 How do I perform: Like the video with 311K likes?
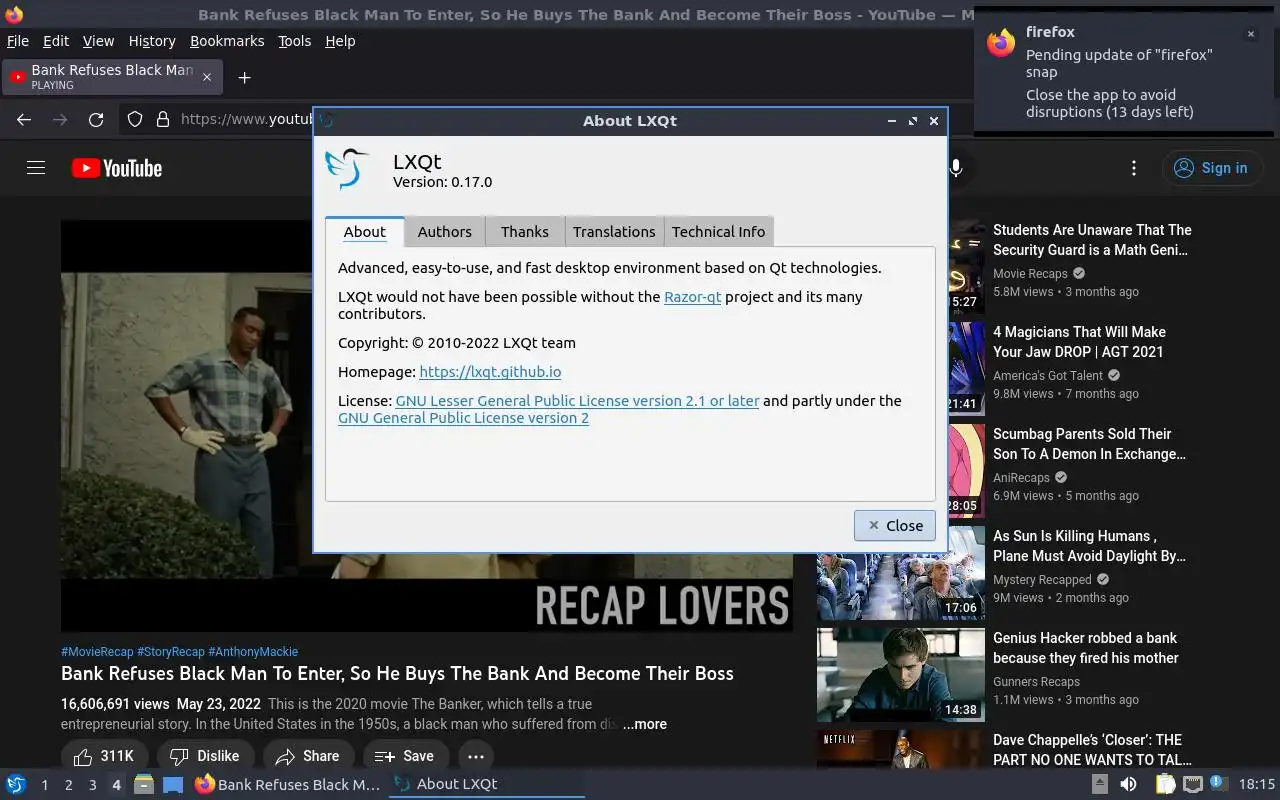[x=105, y=756]
